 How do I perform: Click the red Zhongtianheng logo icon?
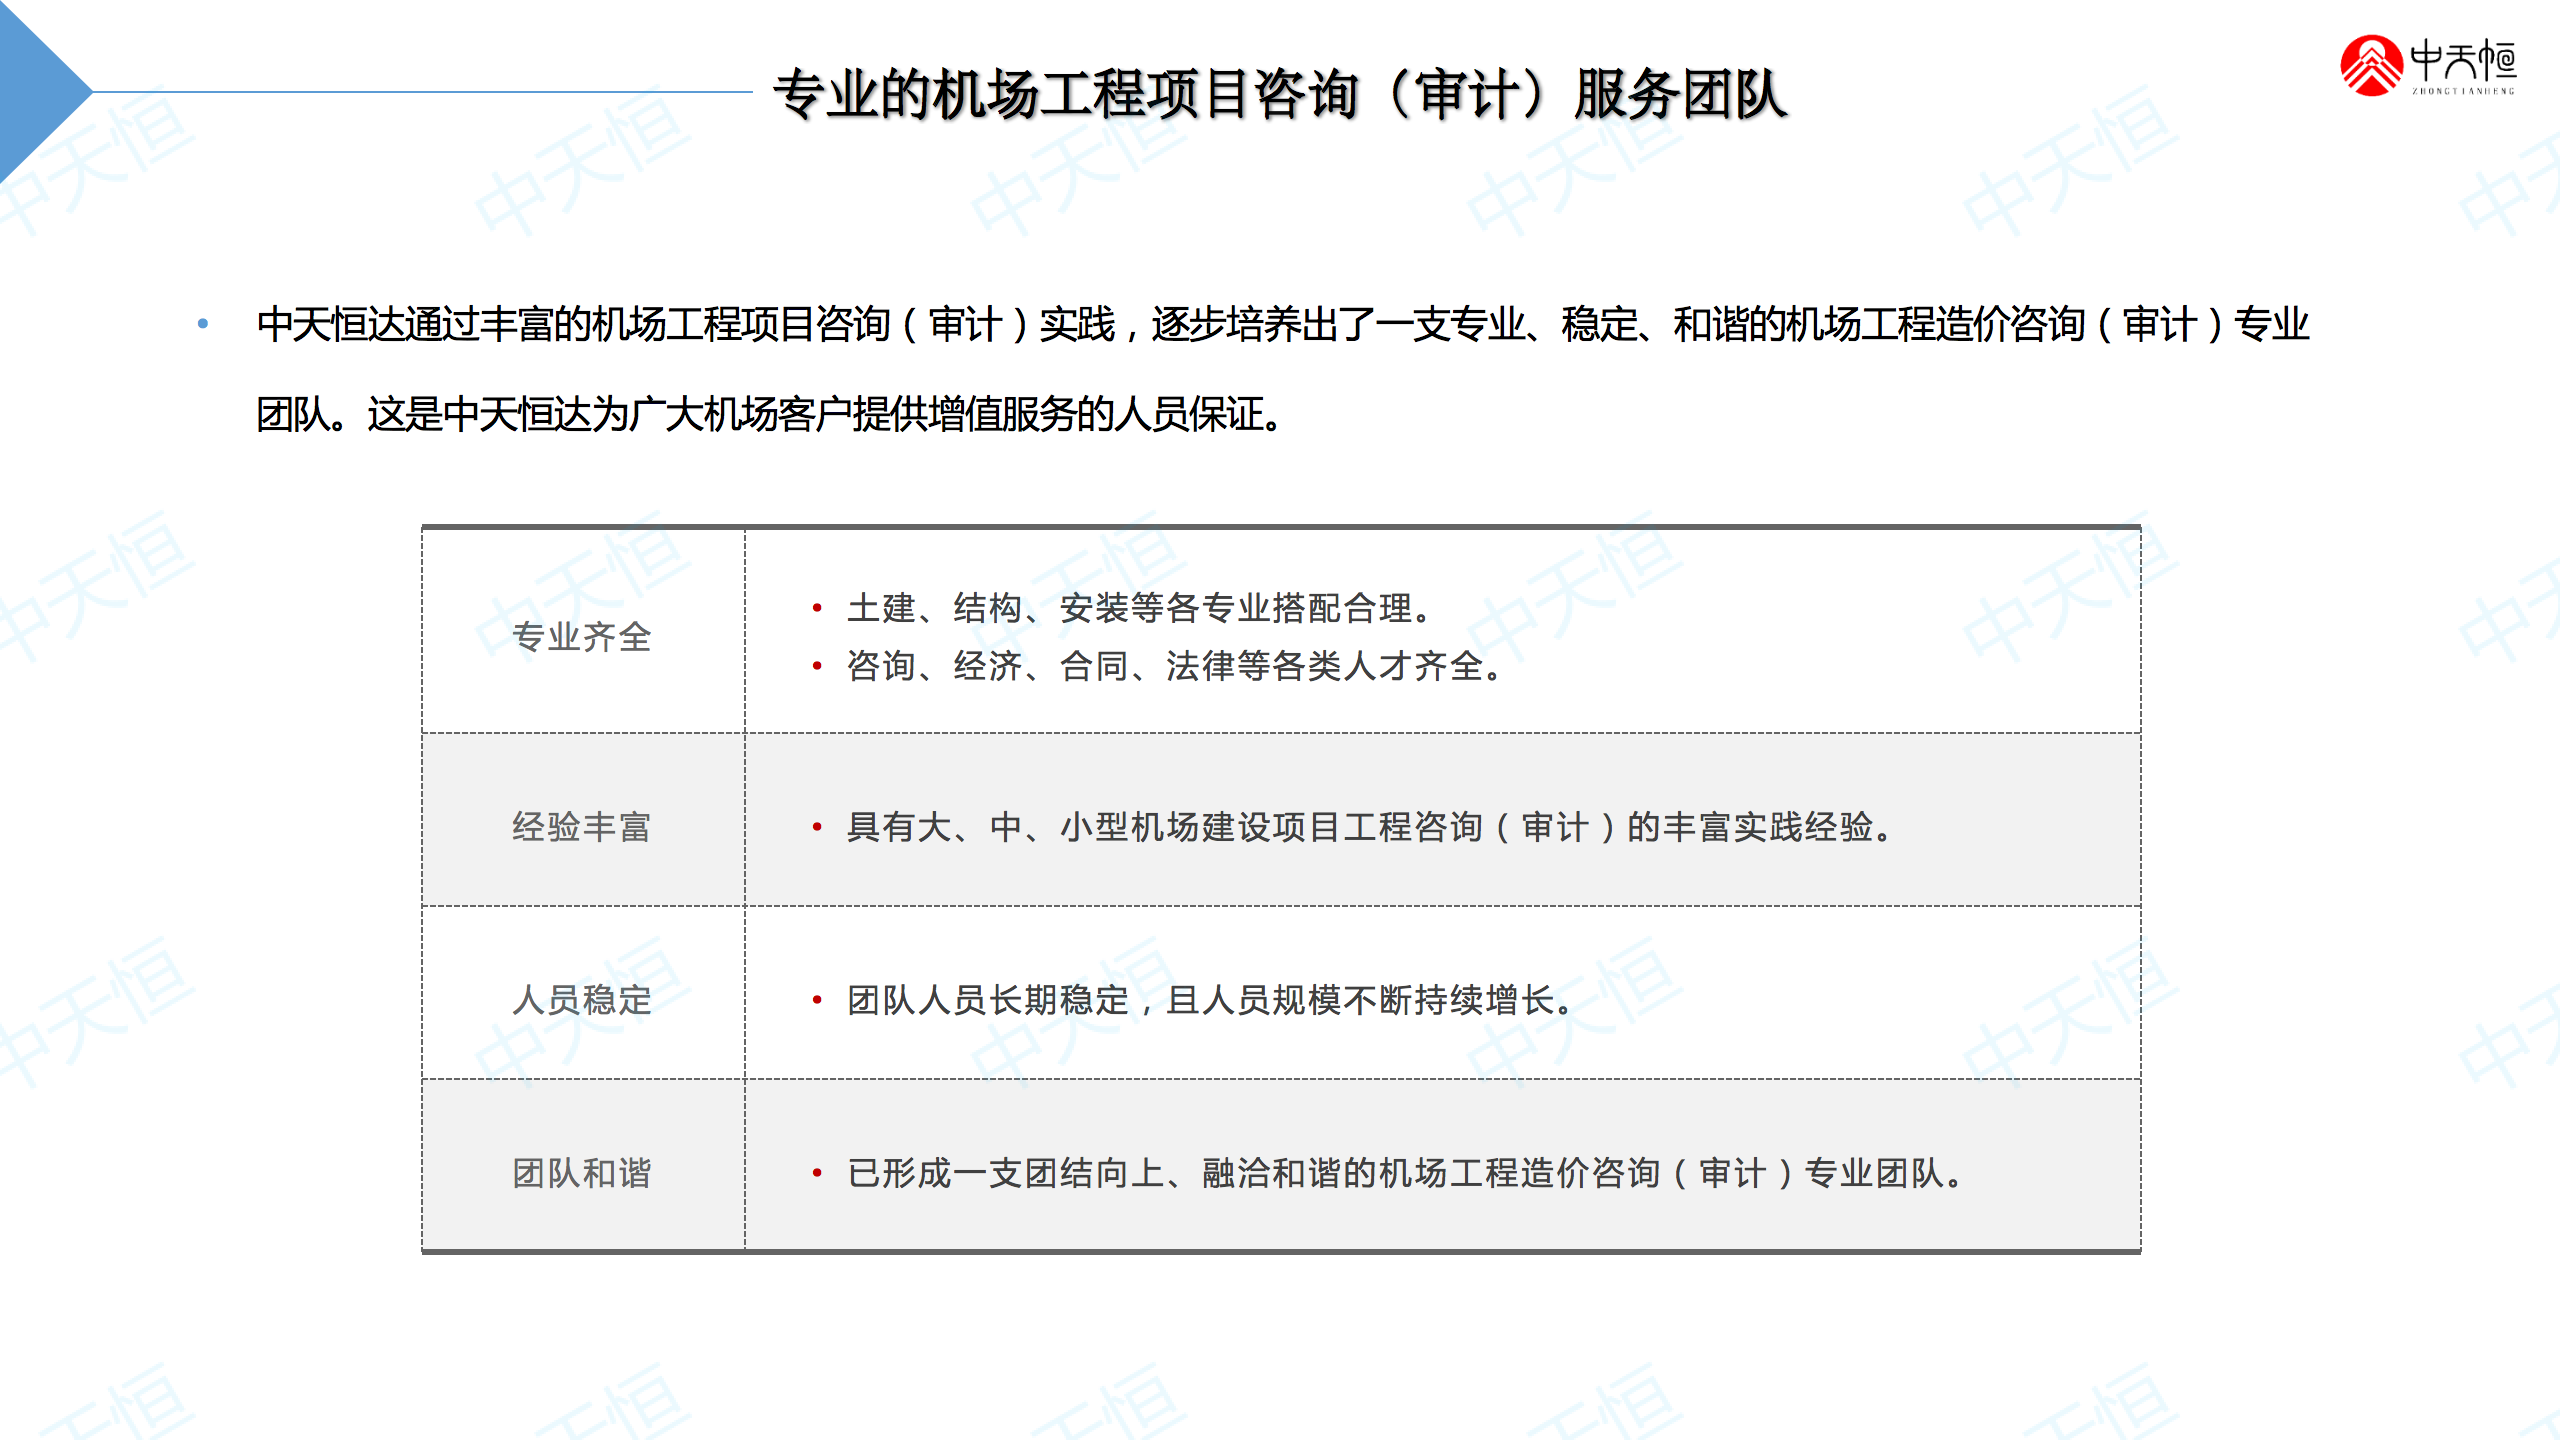coord(2370,66)
